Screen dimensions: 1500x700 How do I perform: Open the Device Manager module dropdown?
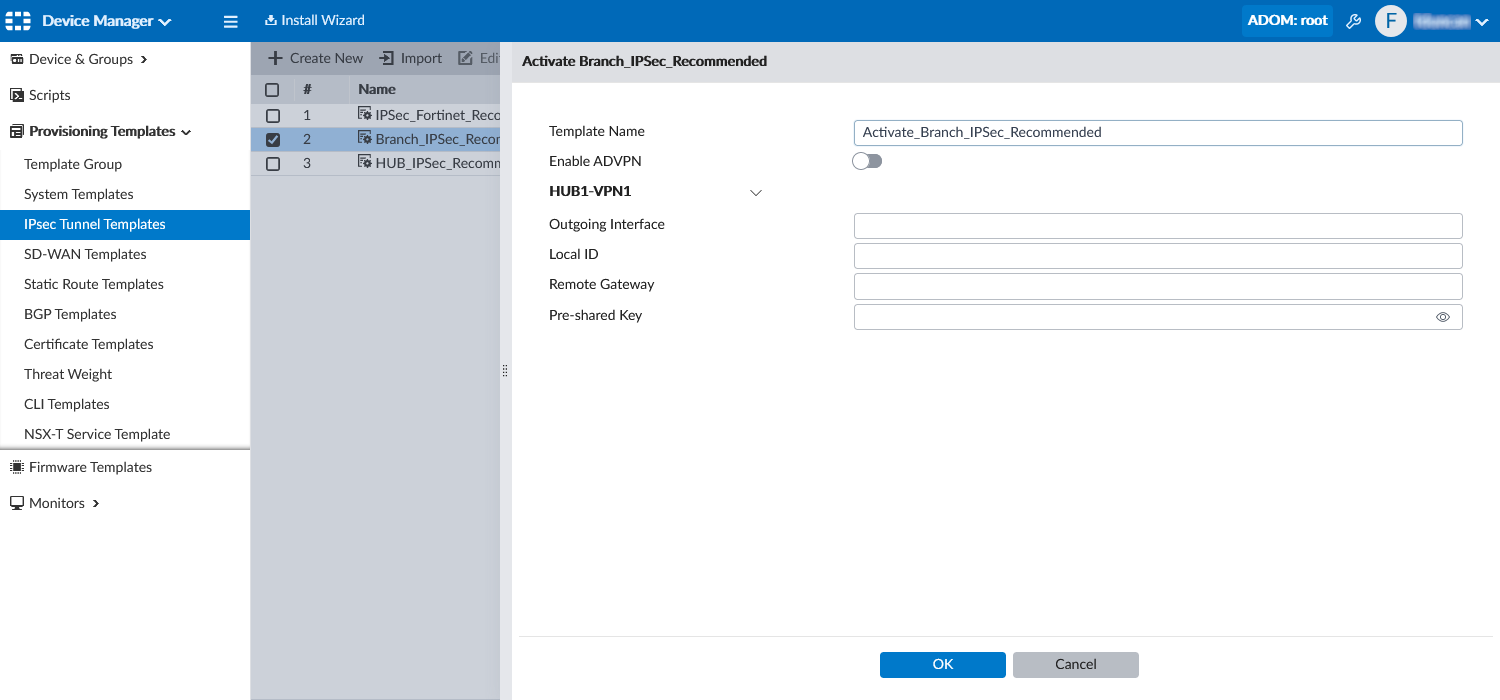pos(106,21)
